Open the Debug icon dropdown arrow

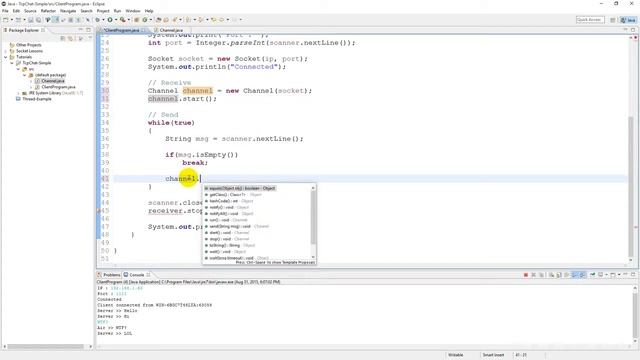pyautogui.click(x=103, y=20)
